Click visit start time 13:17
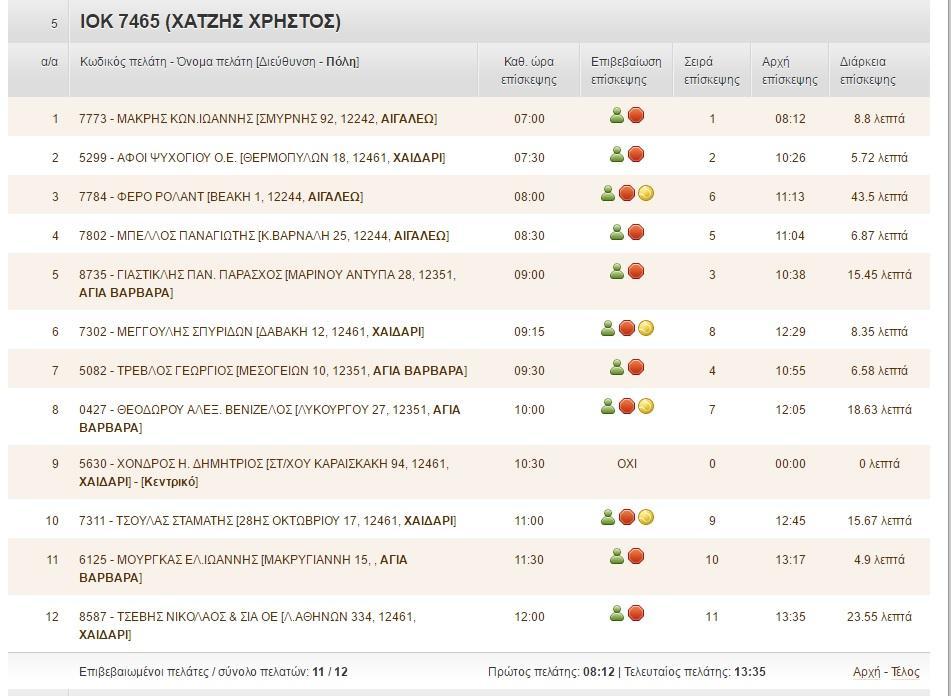The image size is (951, 696). click(790, 560)
